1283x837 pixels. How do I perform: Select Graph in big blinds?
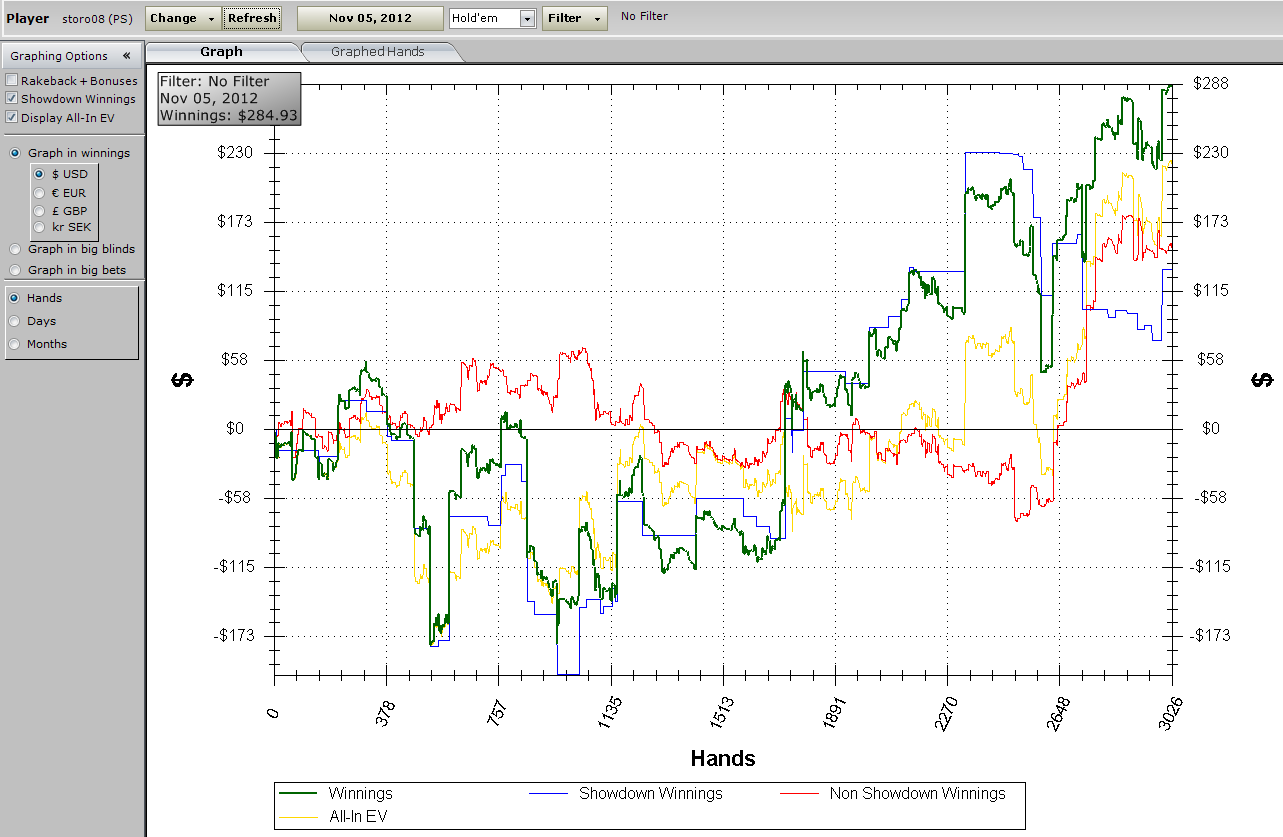(15, 249)
